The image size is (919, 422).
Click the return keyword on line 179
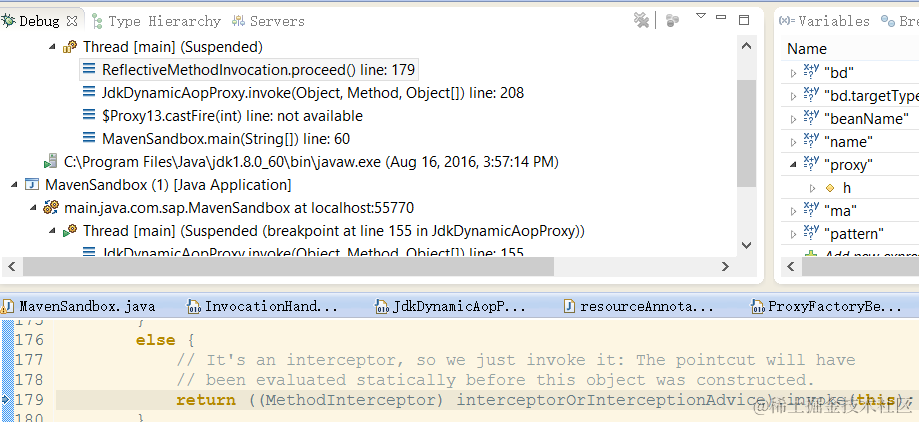(x=206, y=400)
